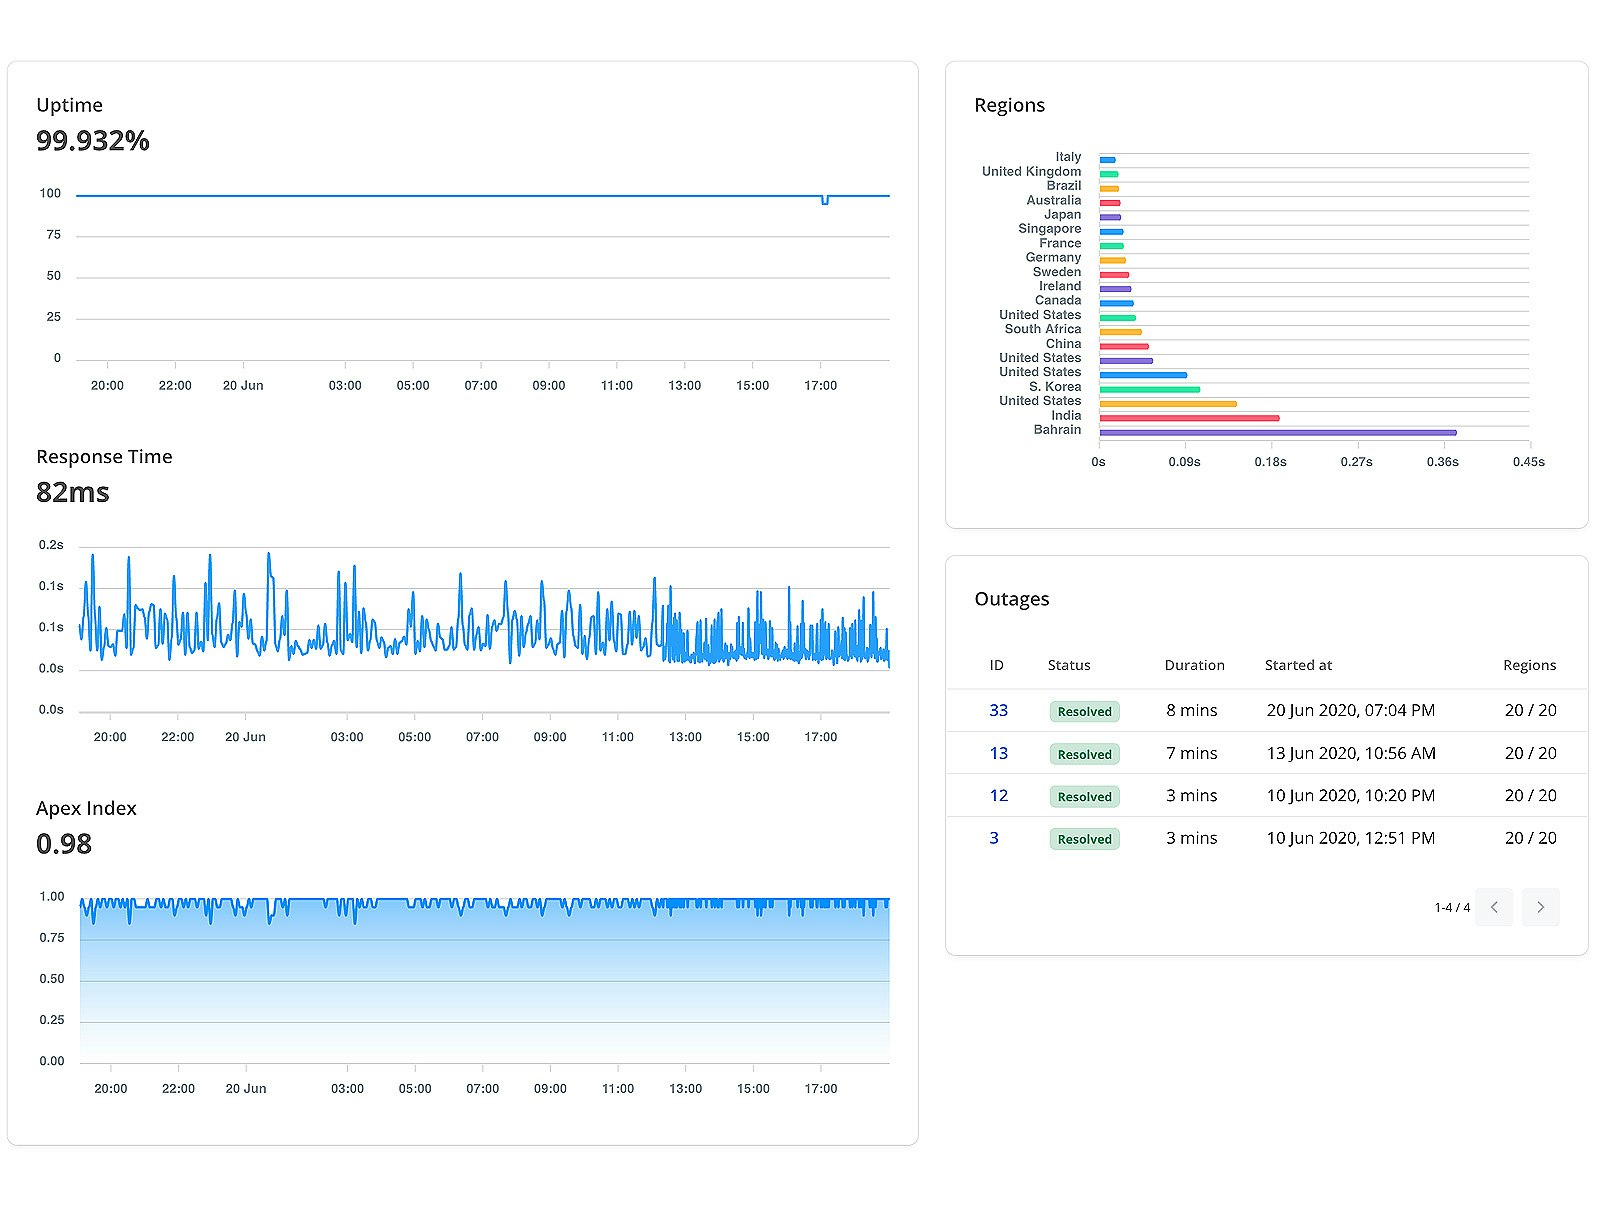This screenshot has width=1600, height=1229.
Task: Click the Germany region label
Action: pos(1053,257)
